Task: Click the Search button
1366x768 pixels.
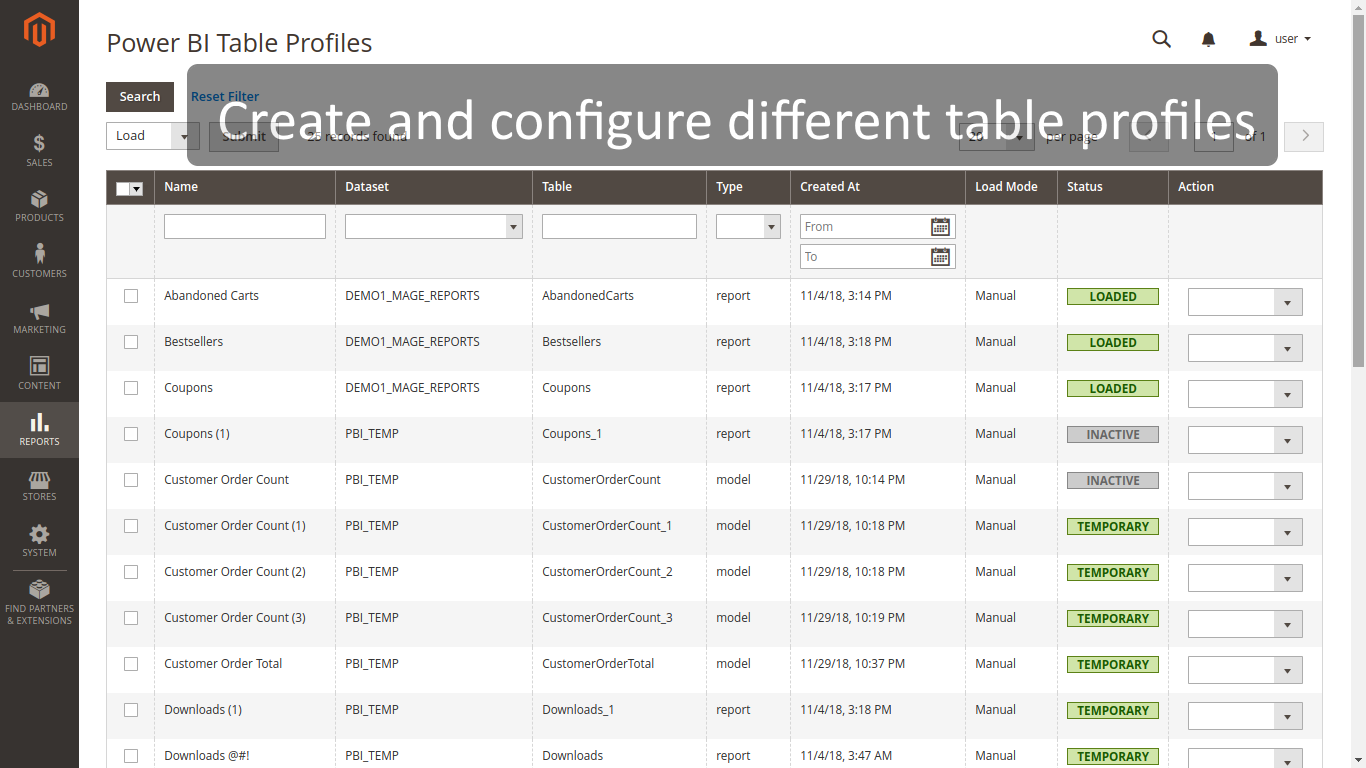Action: pos(139,96)
